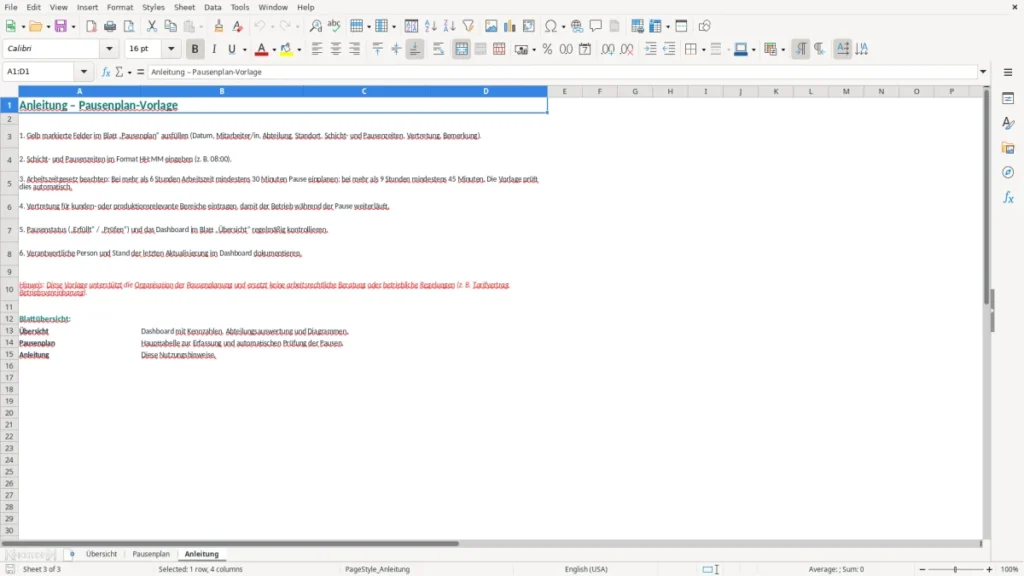
Task: Open the Sheet menu
Action: click(184, 7)
